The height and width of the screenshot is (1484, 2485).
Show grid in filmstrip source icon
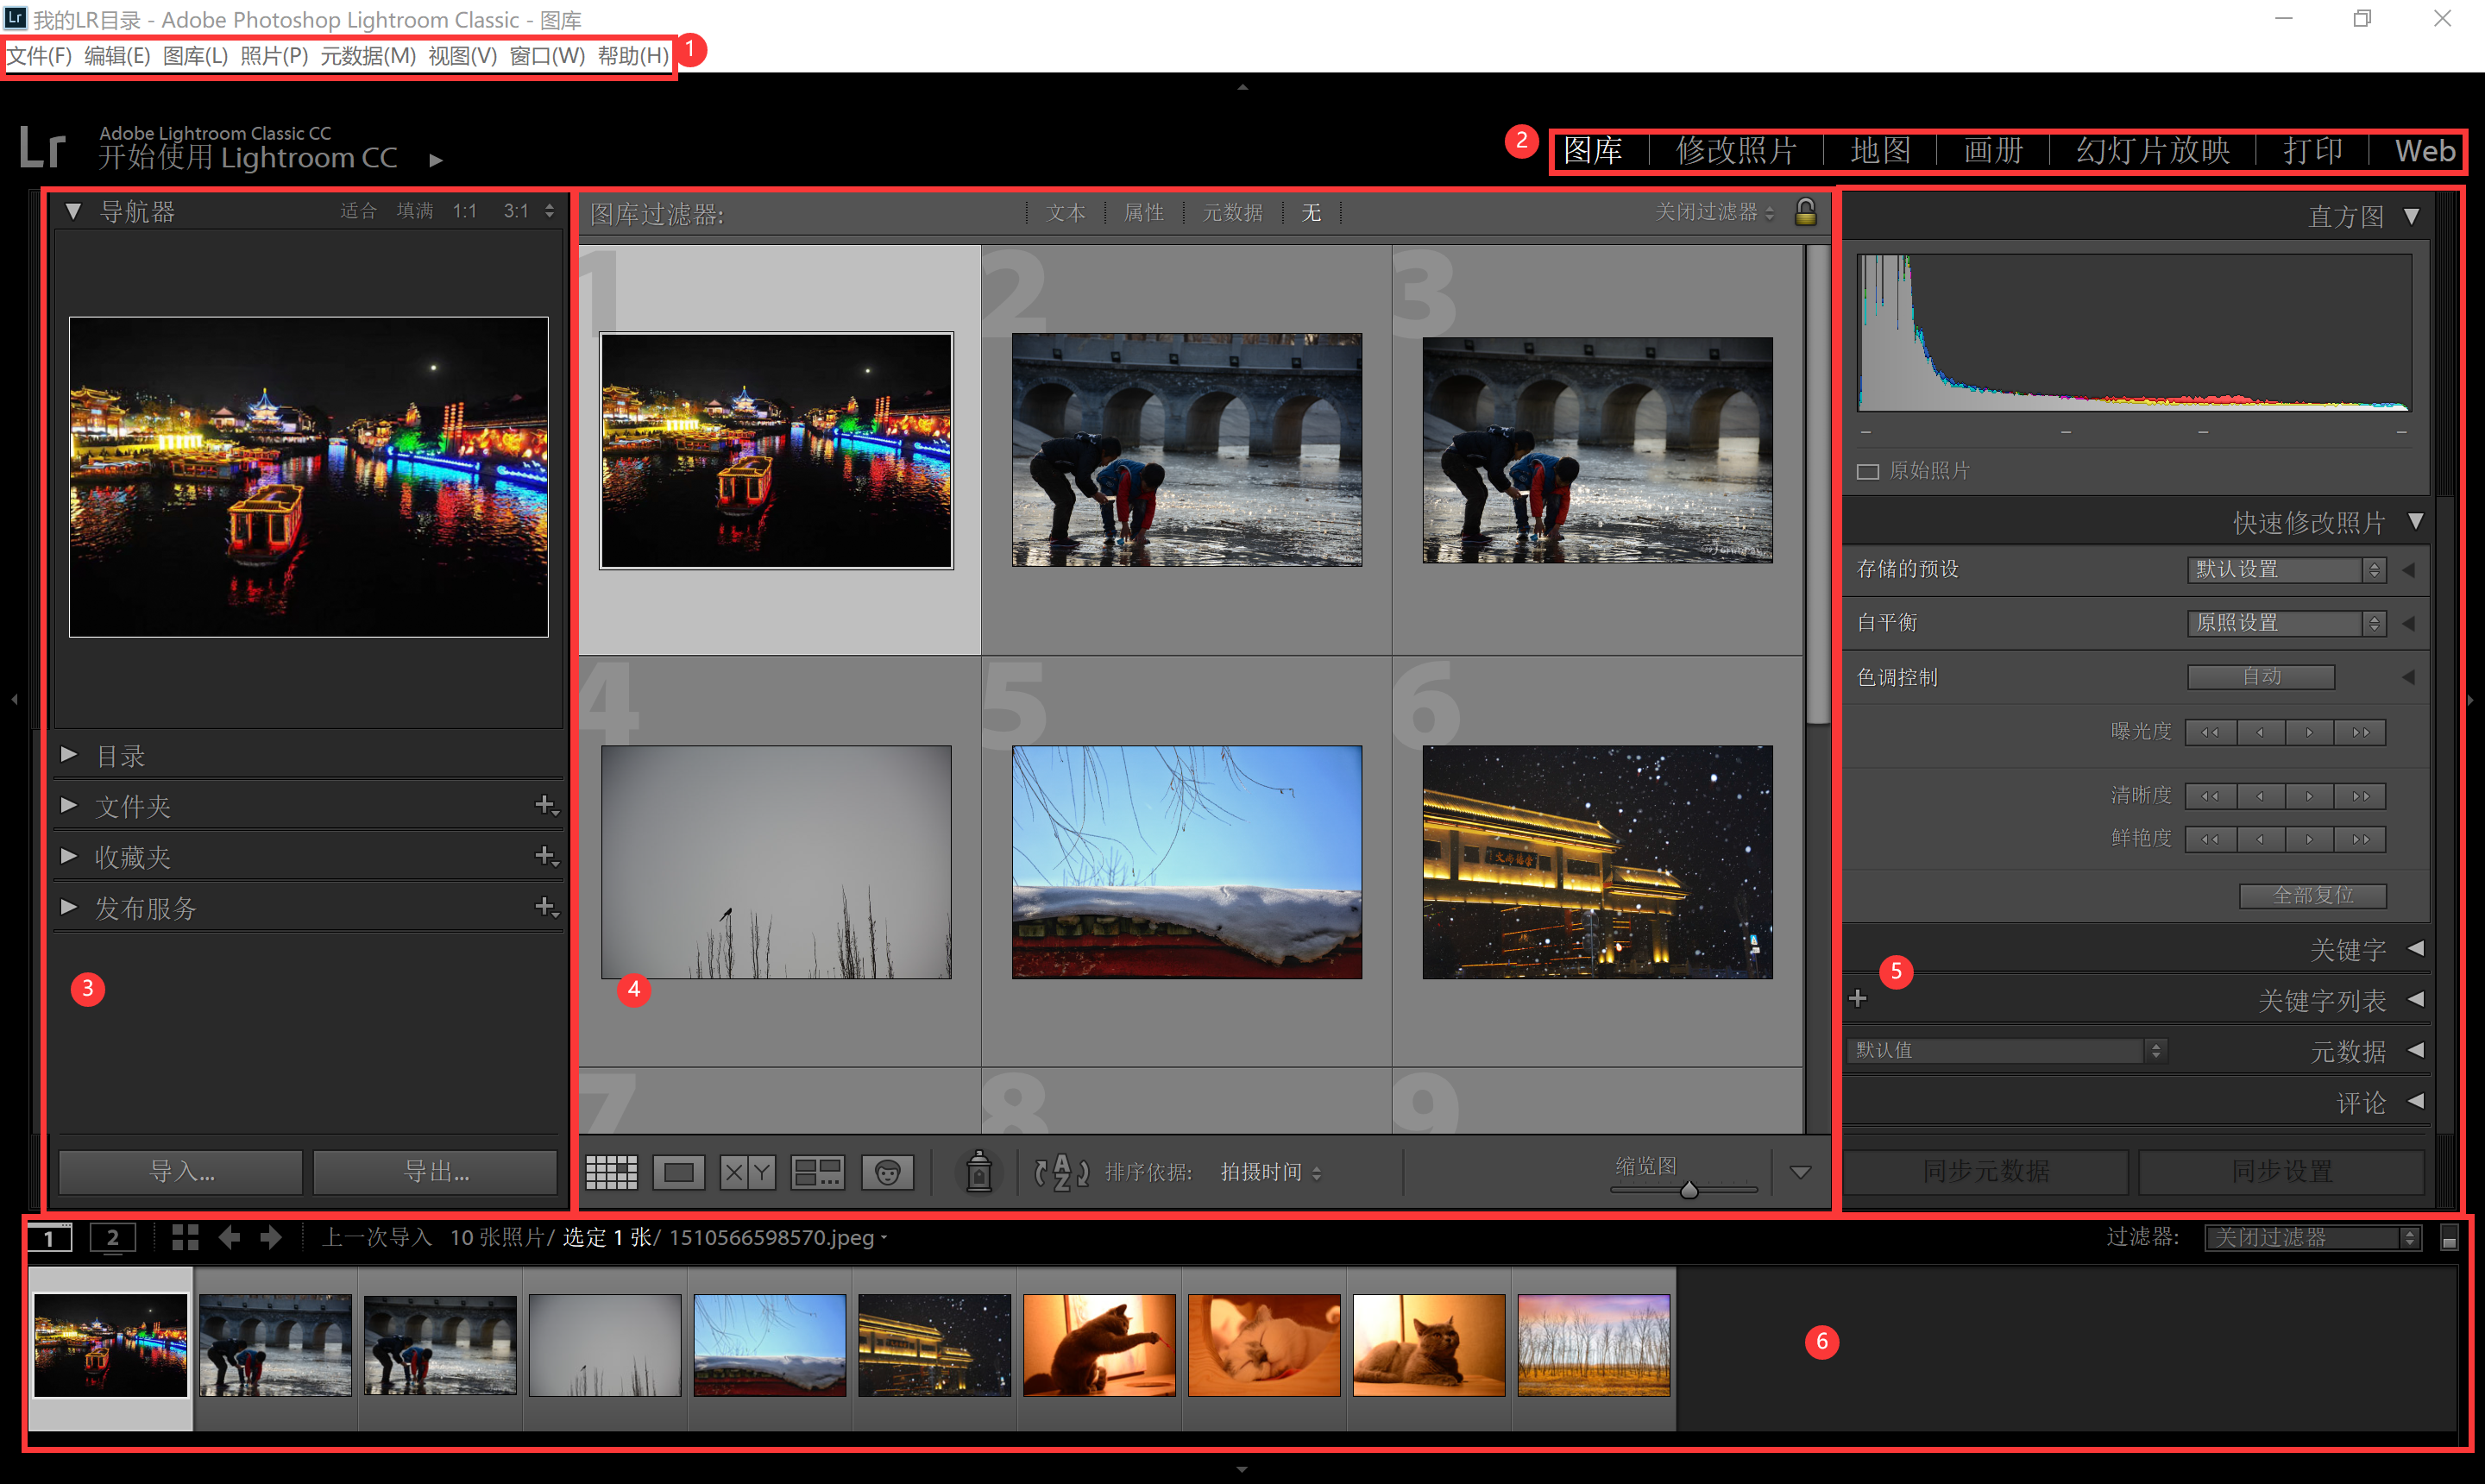[185, 1237]
